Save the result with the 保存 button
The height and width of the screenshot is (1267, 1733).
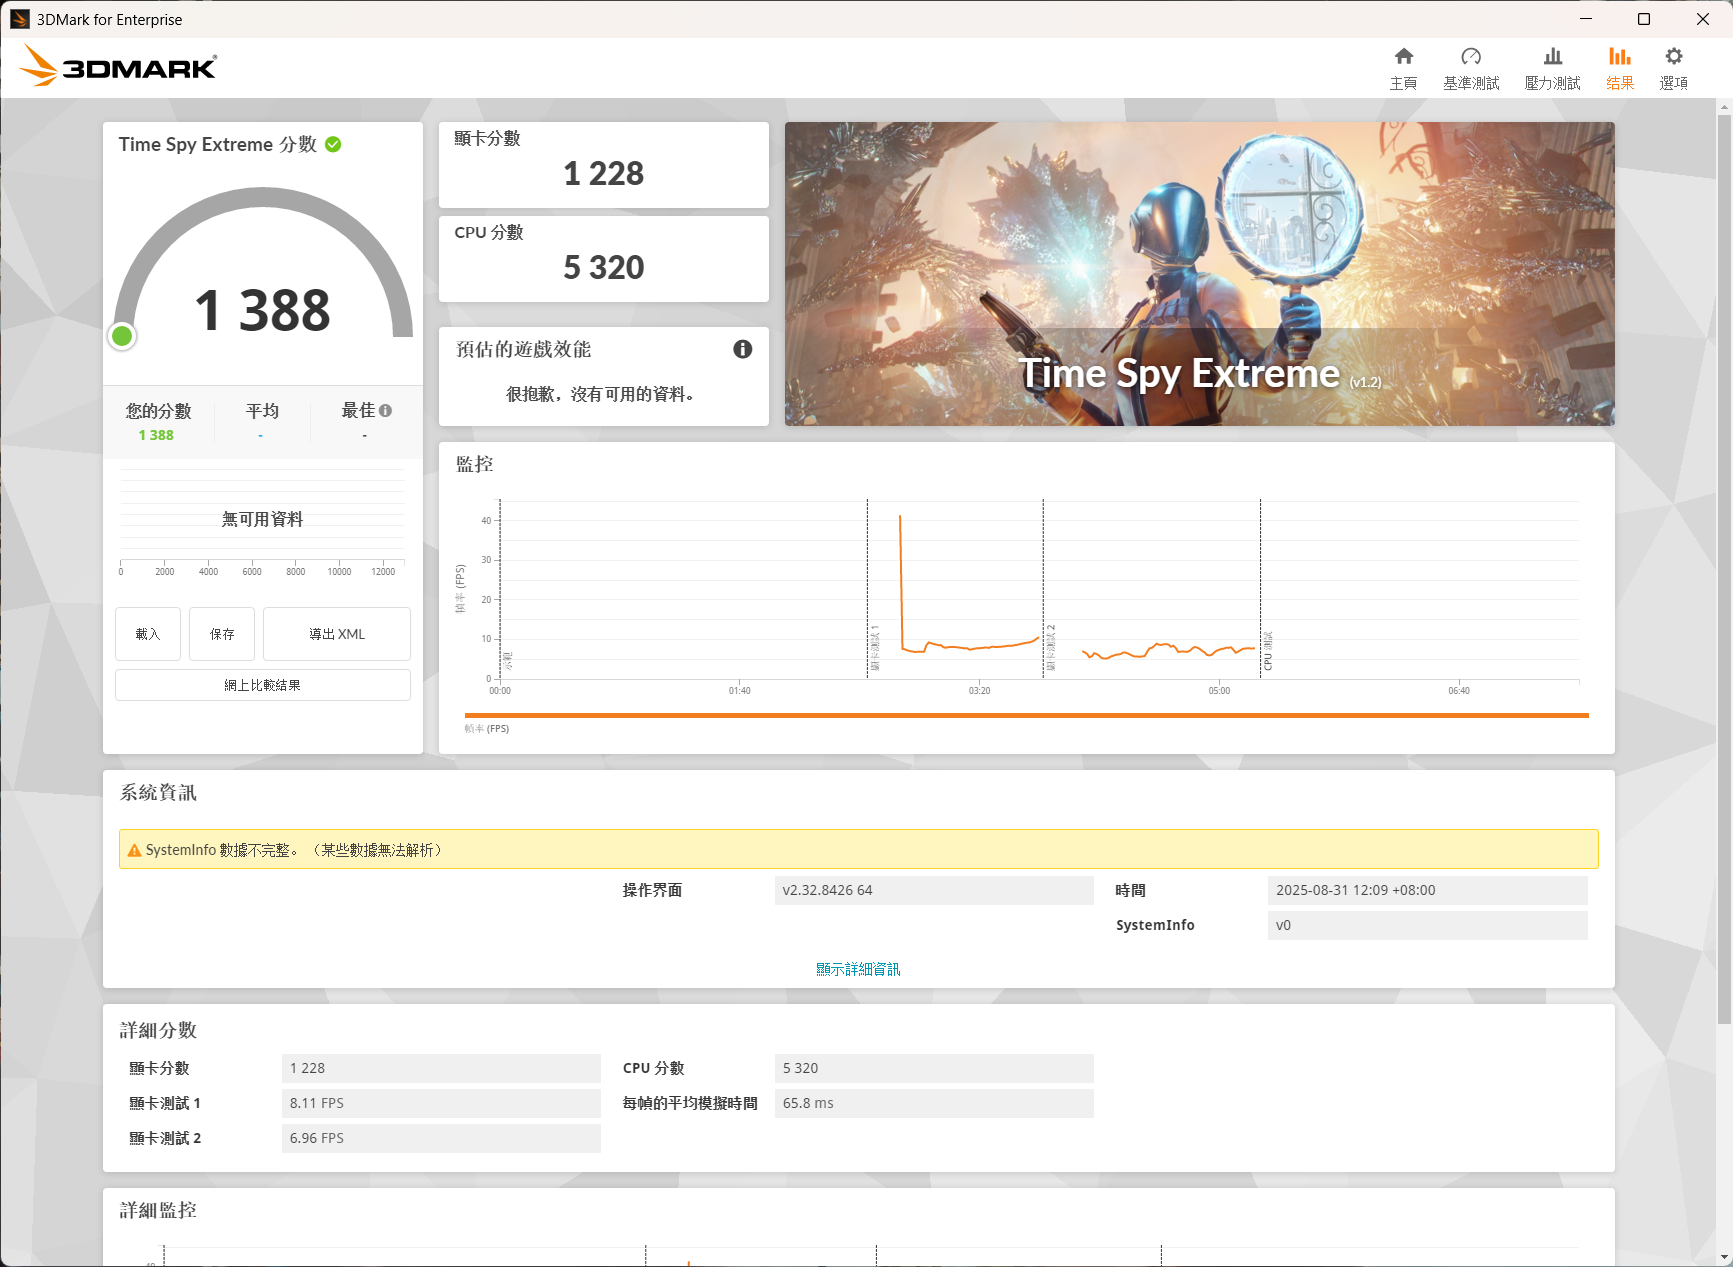coord(222,634)
